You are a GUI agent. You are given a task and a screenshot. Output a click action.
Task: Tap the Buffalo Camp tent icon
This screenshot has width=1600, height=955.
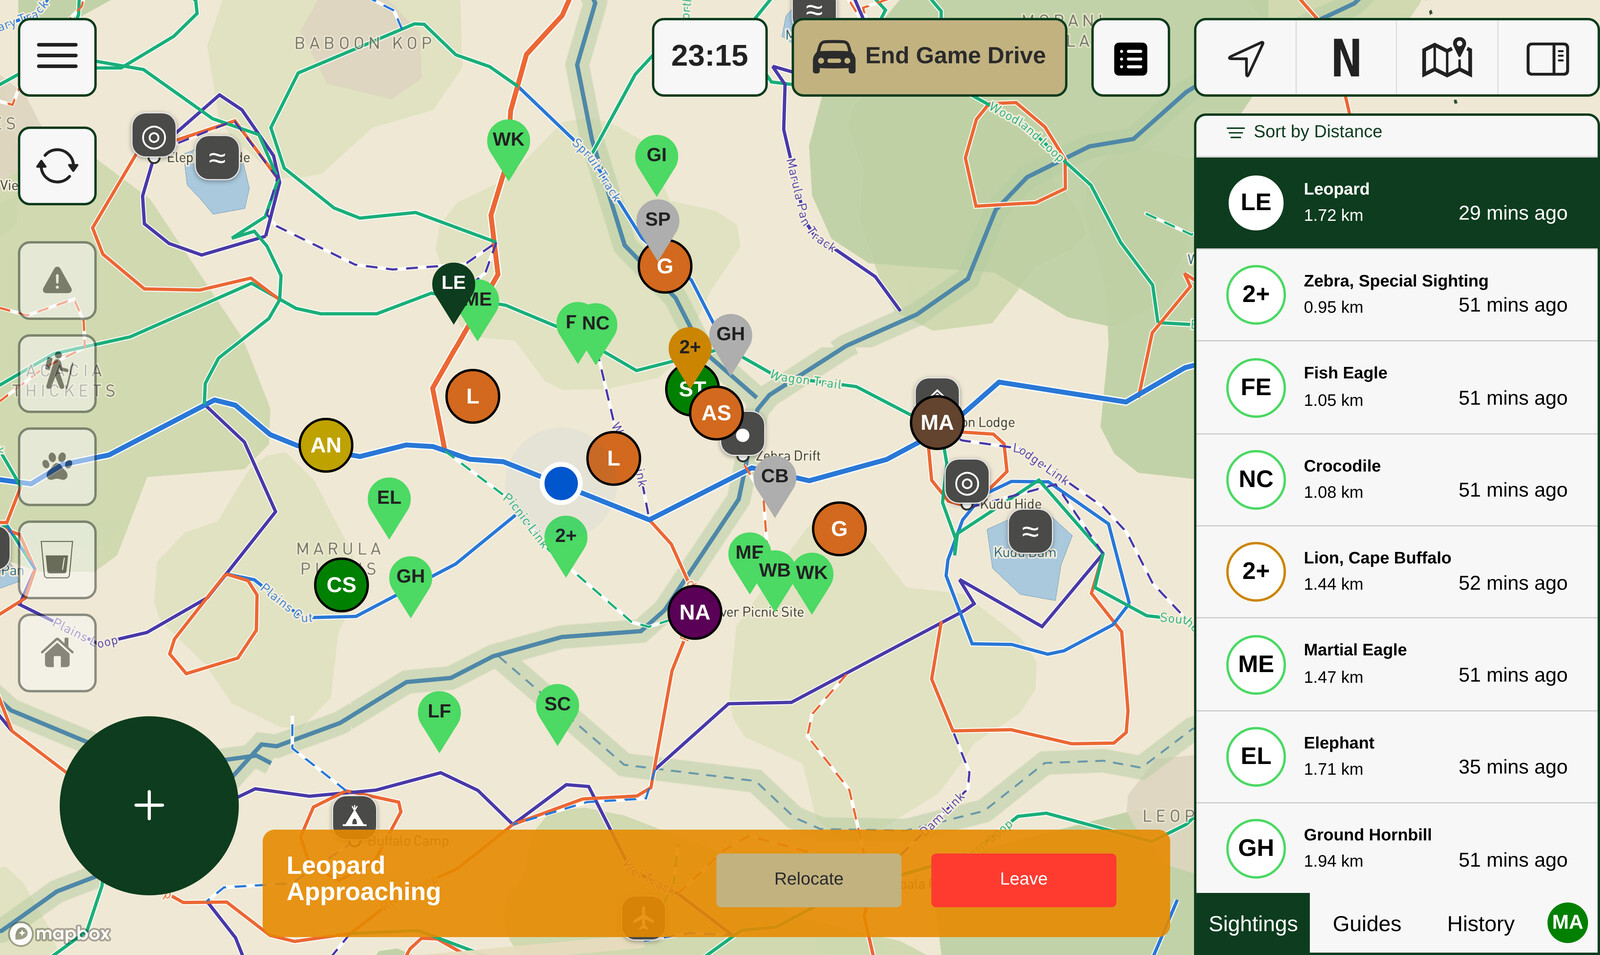click(354, 816)
